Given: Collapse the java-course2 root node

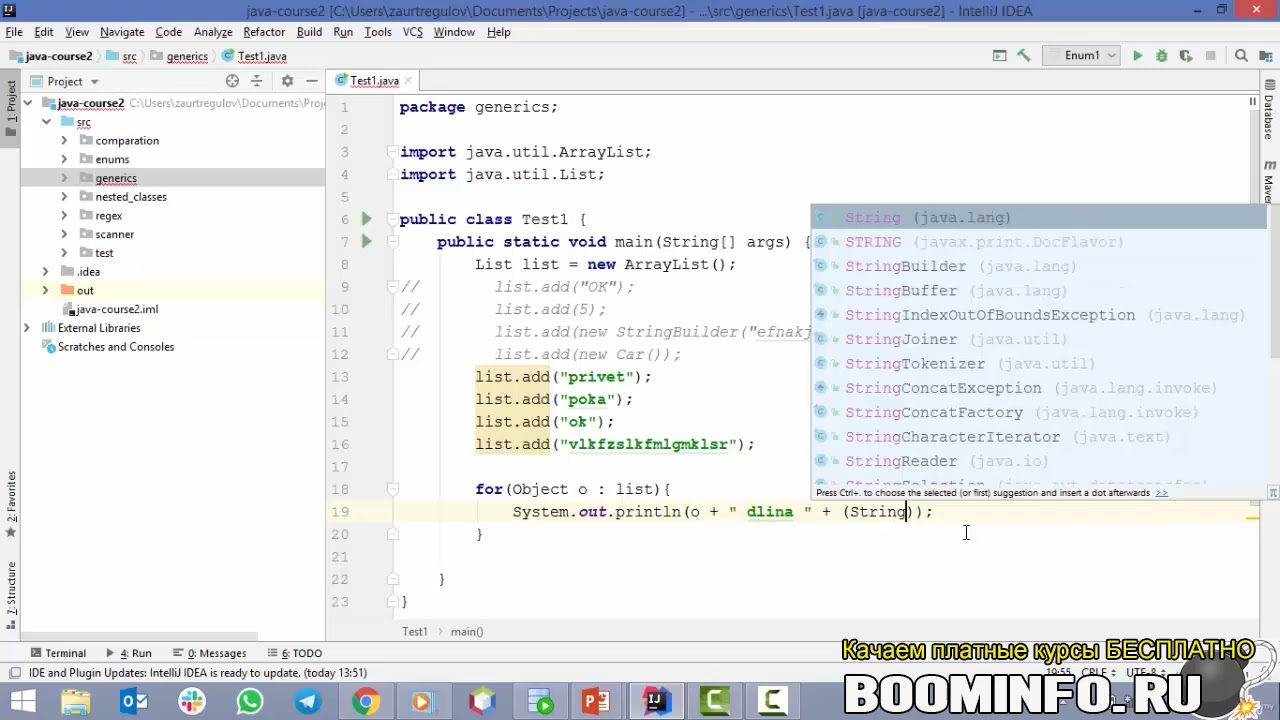Looking at the screenshot, I should tap(28, 103).
